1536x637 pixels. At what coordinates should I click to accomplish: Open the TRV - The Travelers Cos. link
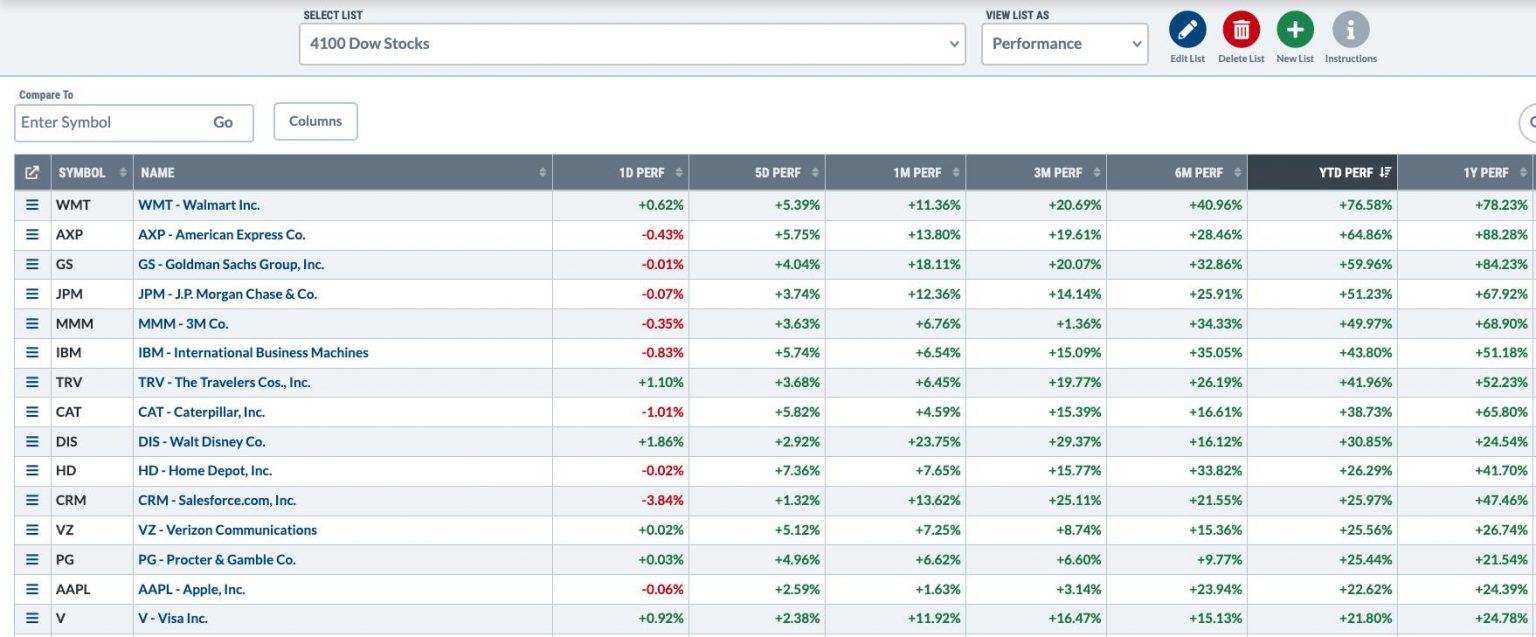(224, 383)
